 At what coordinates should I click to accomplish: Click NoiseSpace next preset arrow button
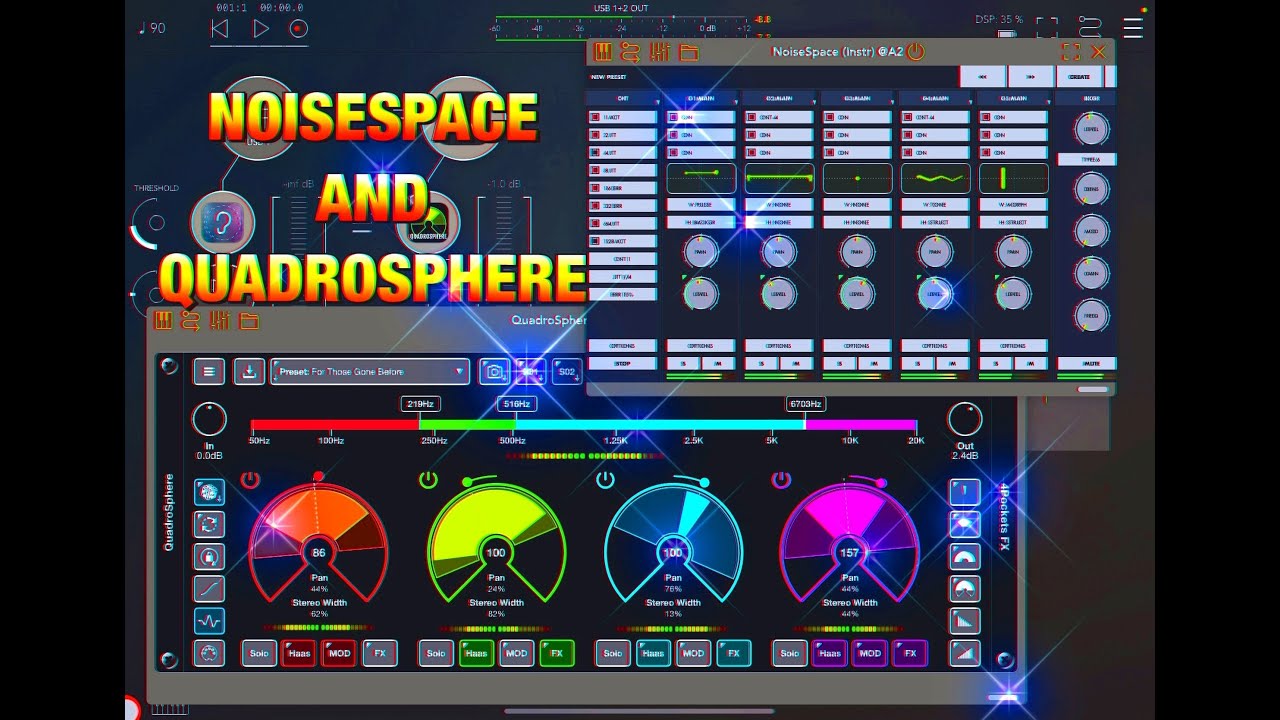pyautogui.click(x=1031, y=77)
